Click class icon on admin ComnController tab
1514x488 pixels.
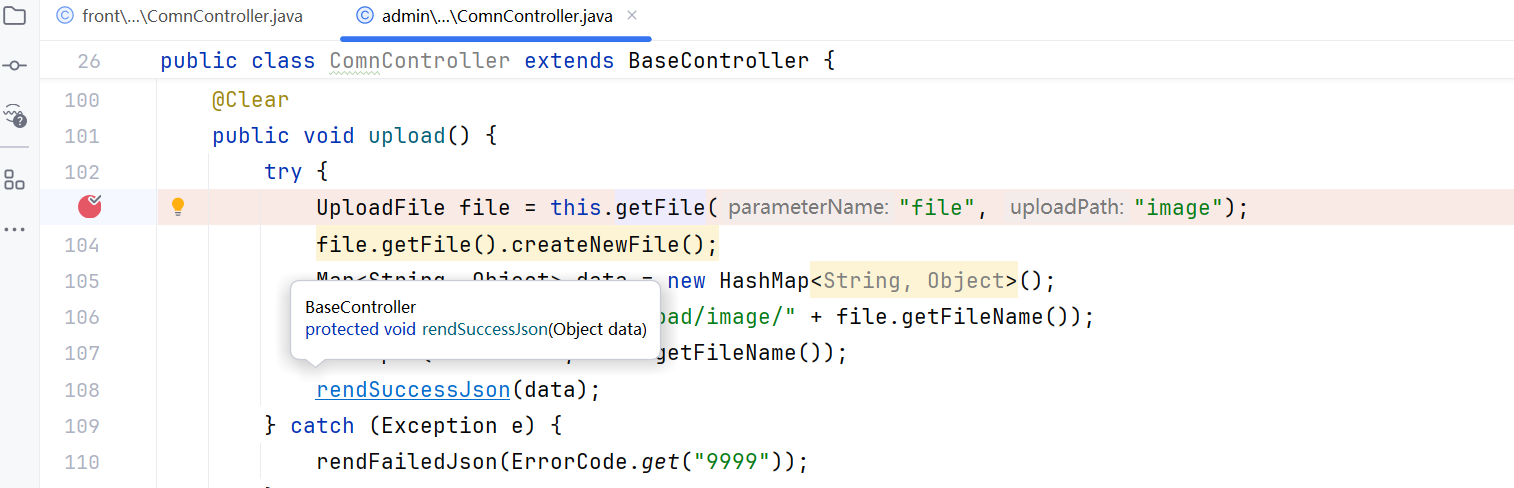coord(365,16)
